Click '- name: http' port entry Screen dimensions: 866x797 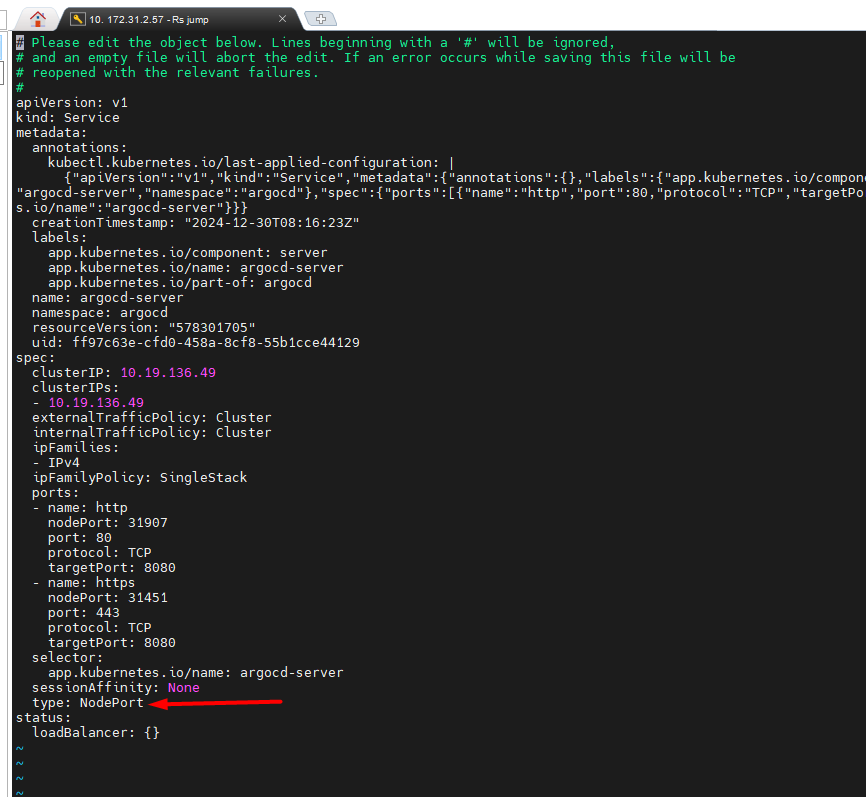(x=80, y=508)
